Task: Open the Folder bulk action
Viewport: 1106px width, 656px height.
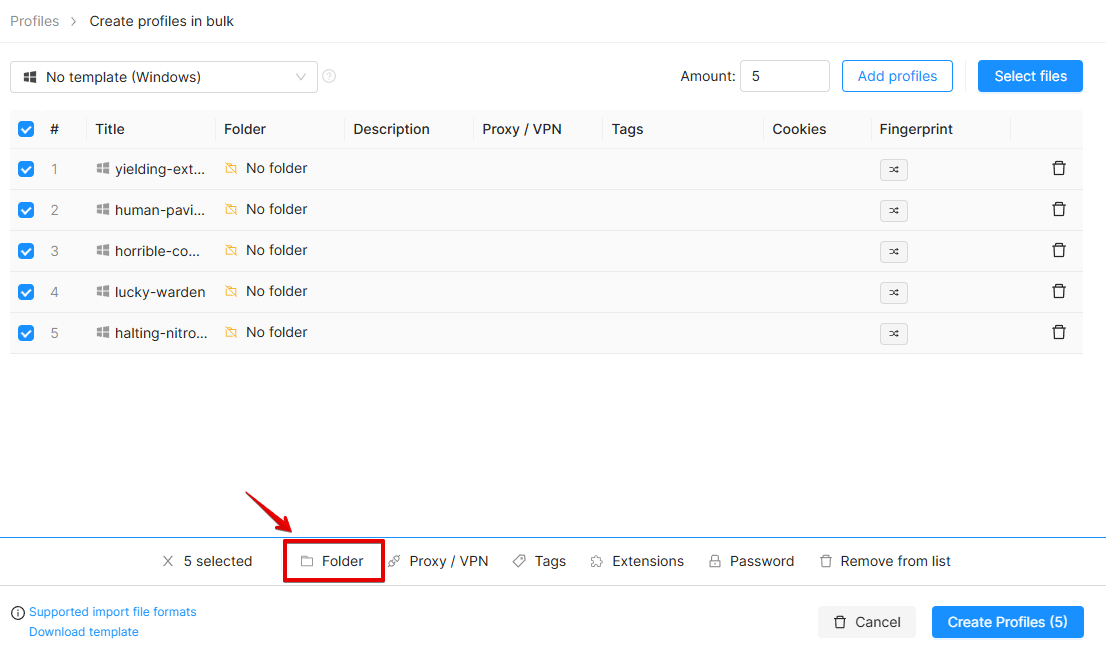Action: pyautogui.click(x=332, y=561)
